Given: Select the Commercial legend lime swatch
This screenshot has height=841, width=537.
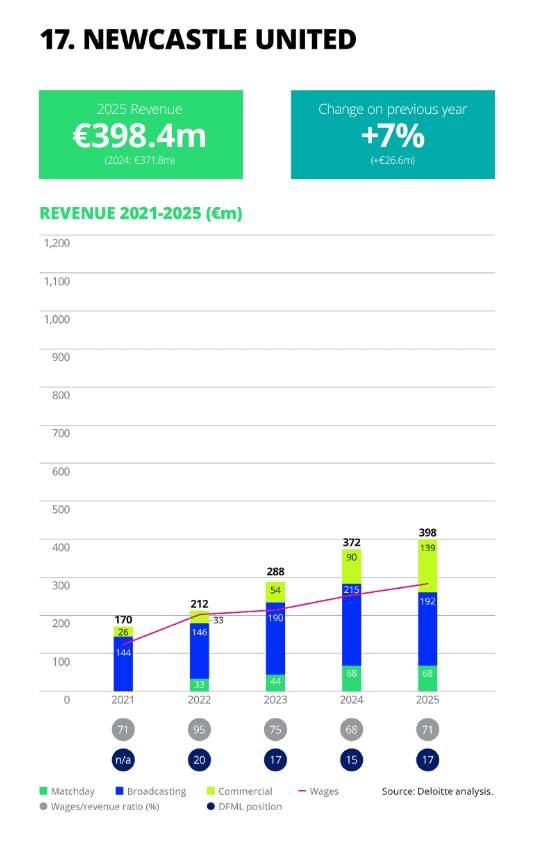Looking at the screenshot, I should pyautogui.click(x=211, y=791).
